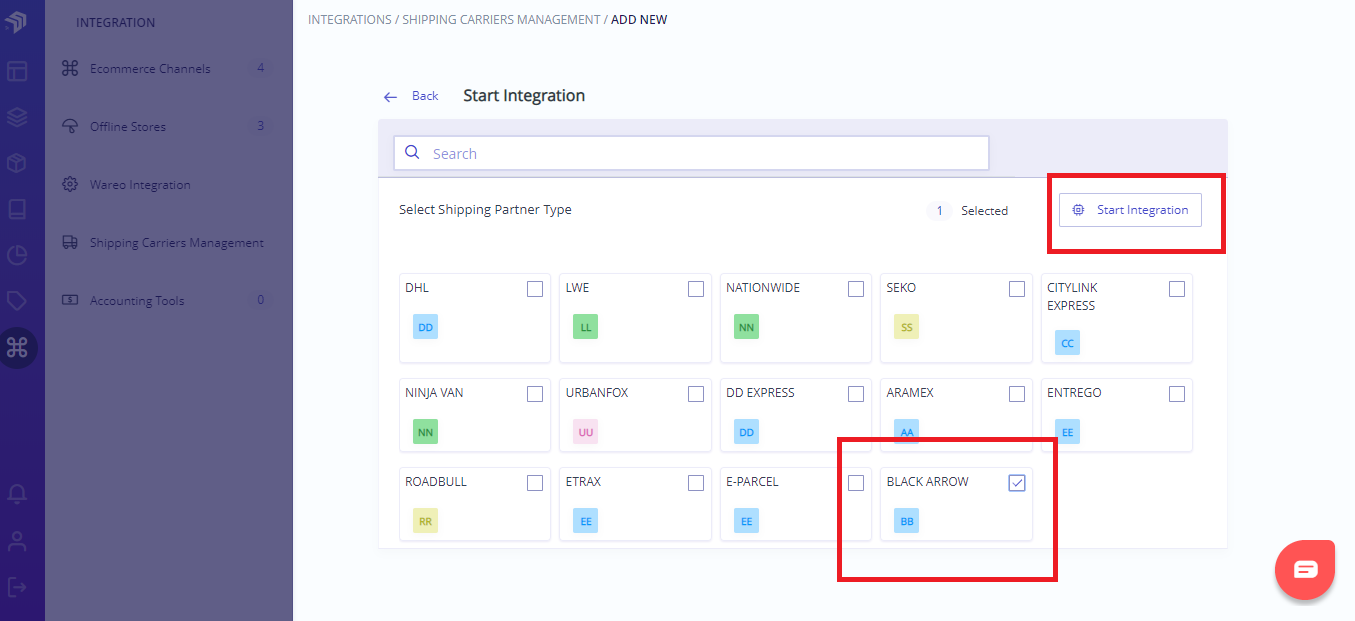Click the search magnifier icon

coord(412,153)
